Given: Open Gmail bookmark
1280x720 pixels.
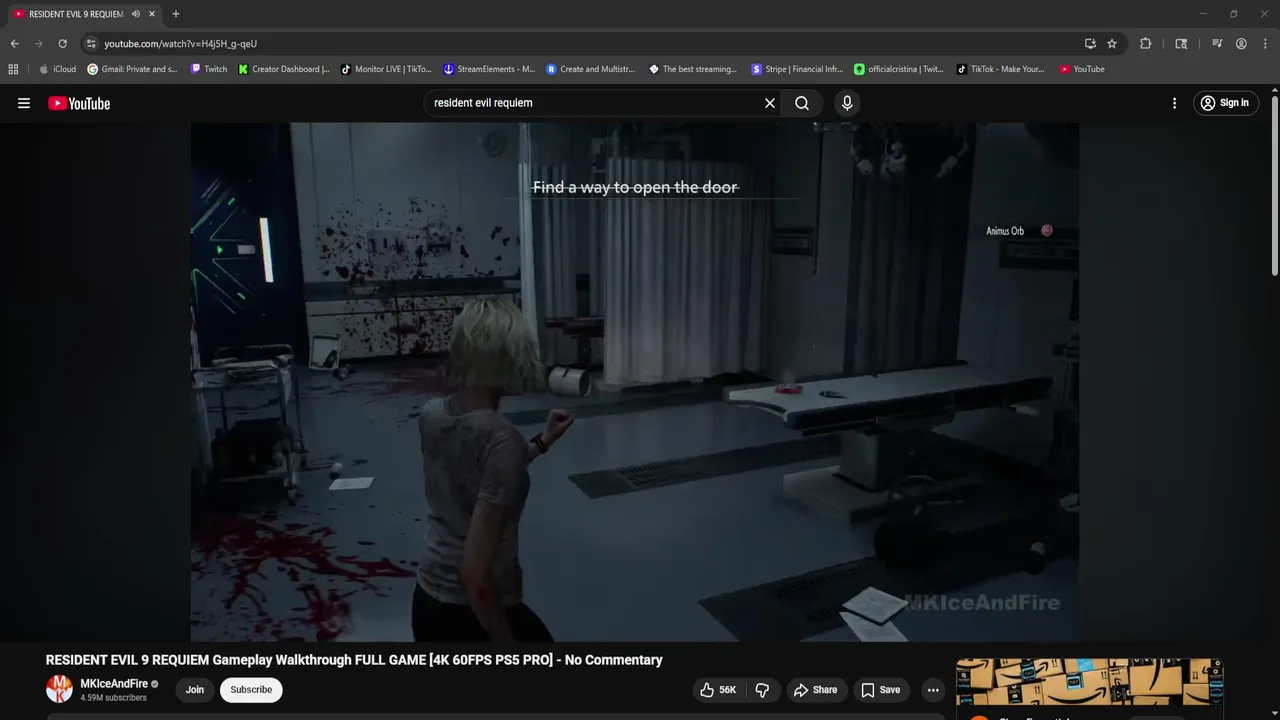Looking at the screenshot, I should pos(132,69).
